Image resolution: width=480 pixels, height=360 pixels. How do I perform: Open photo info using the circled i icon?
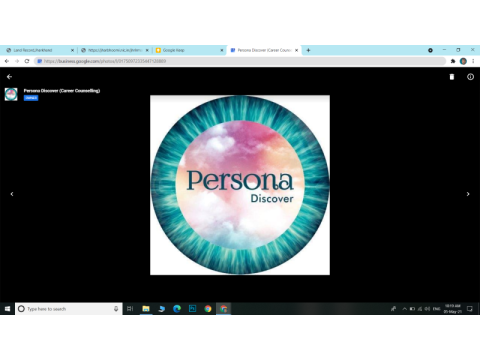tap(470, 77)
